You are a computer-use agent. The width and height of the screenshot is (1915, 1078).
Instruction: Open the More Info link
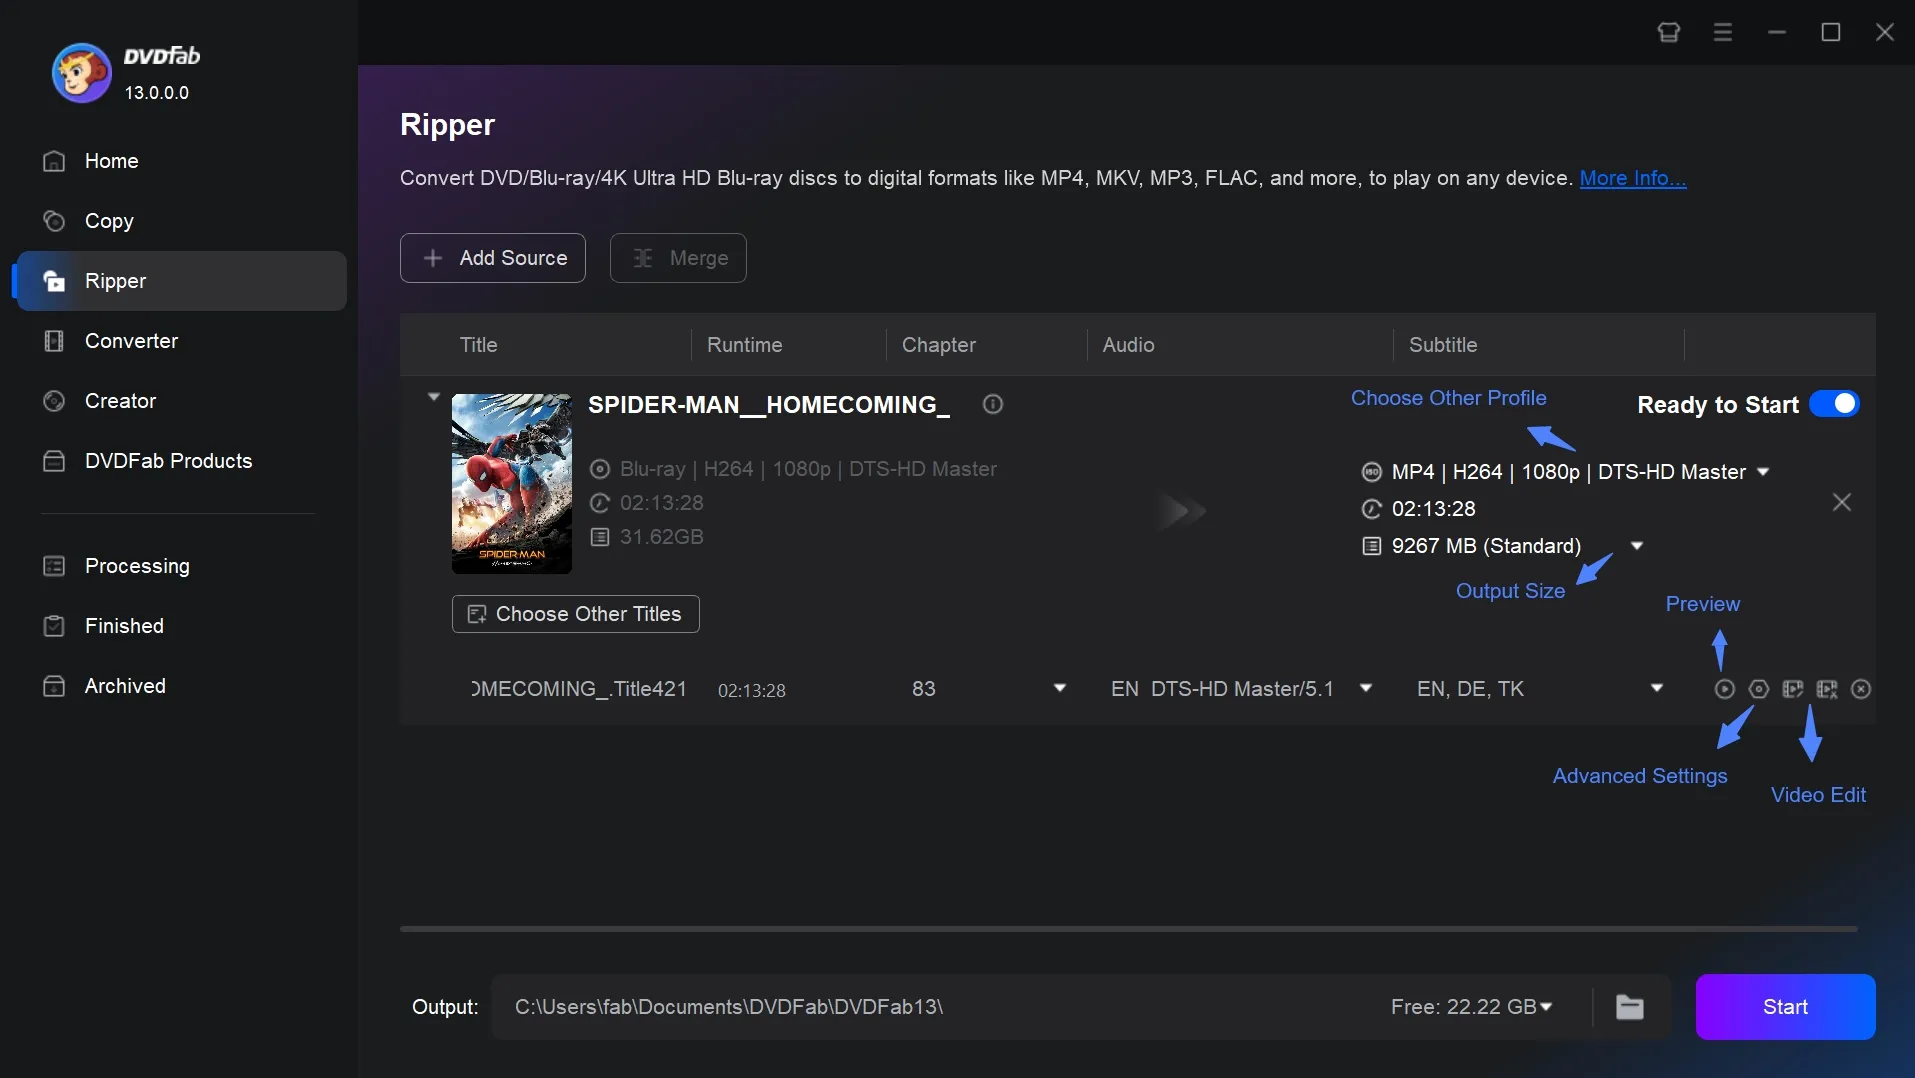coord(1634,178)
